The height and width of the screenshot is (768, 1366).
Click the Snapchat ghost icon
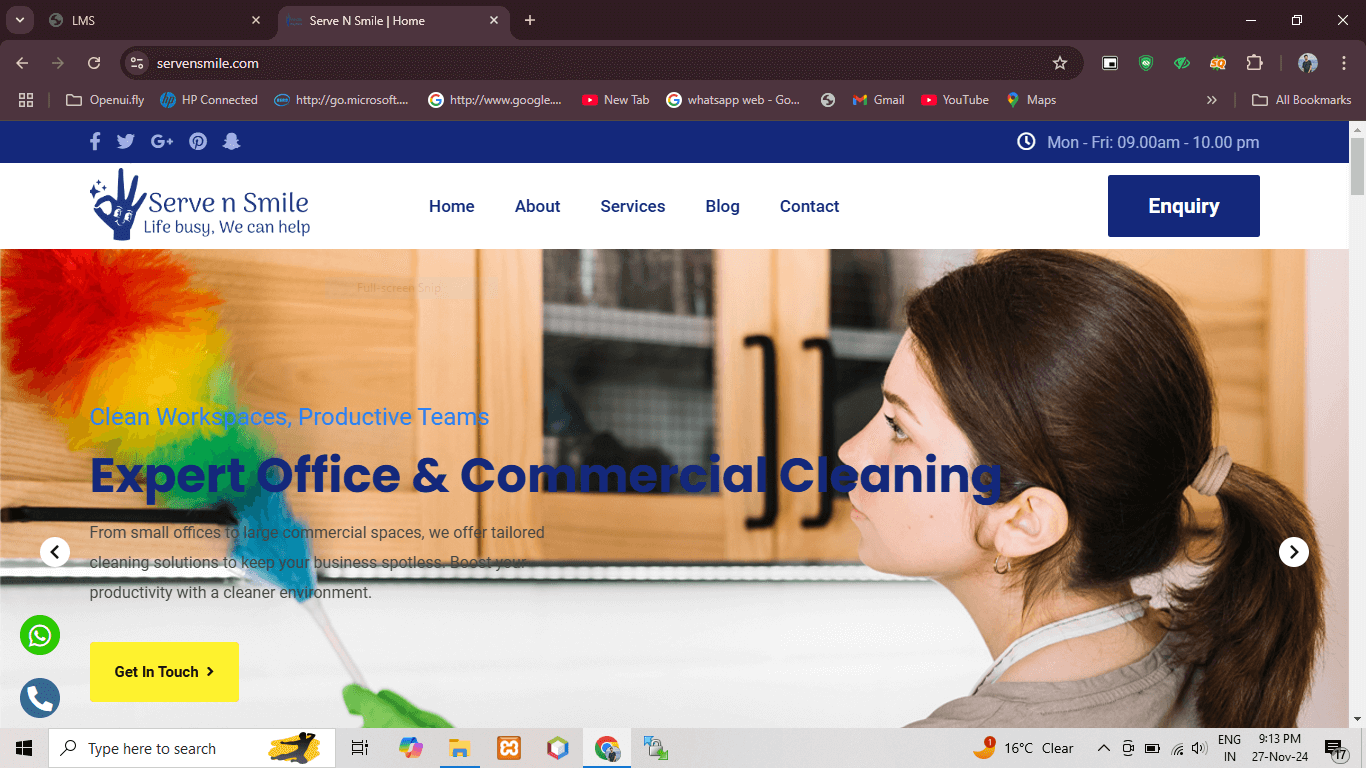(x=231, y=142)
